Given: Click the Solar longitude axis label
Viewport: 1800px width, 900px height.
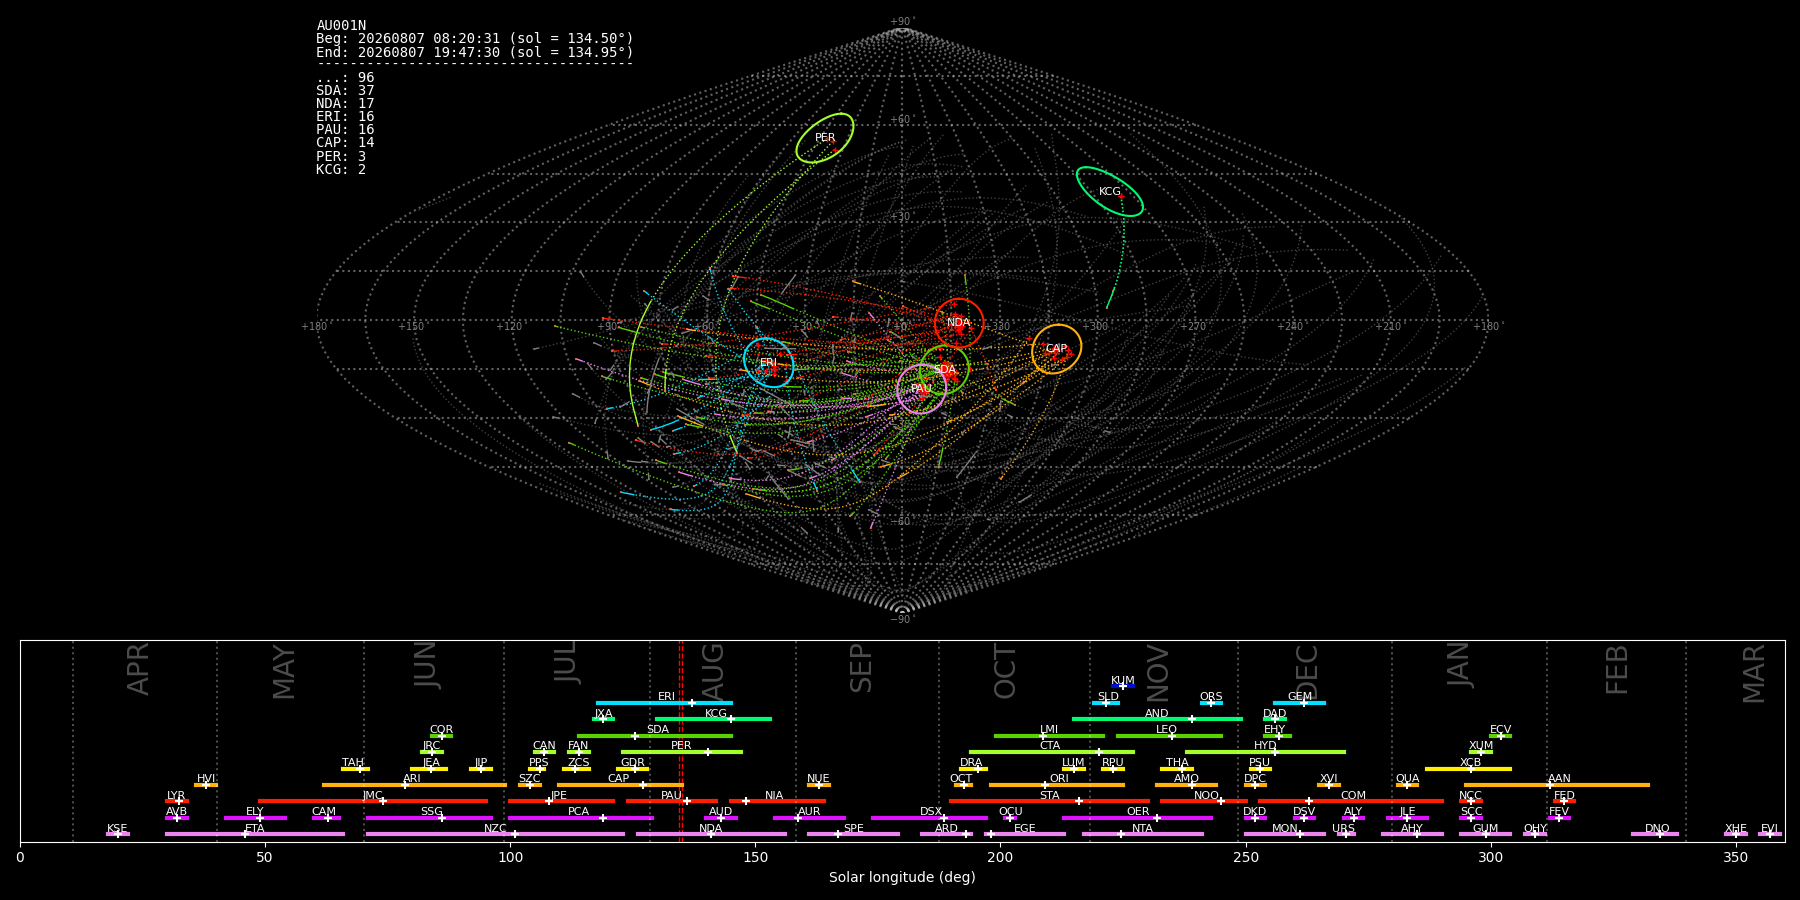Looking at the screenshot, I should click(x=902, y=877).
